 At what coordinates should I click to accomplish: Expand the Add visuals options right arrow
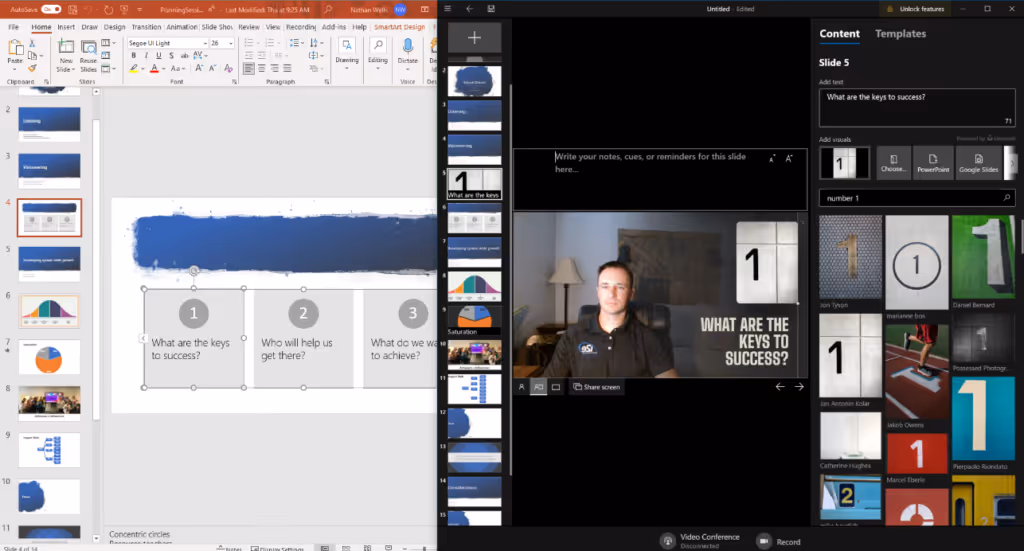pos(1010,163)
